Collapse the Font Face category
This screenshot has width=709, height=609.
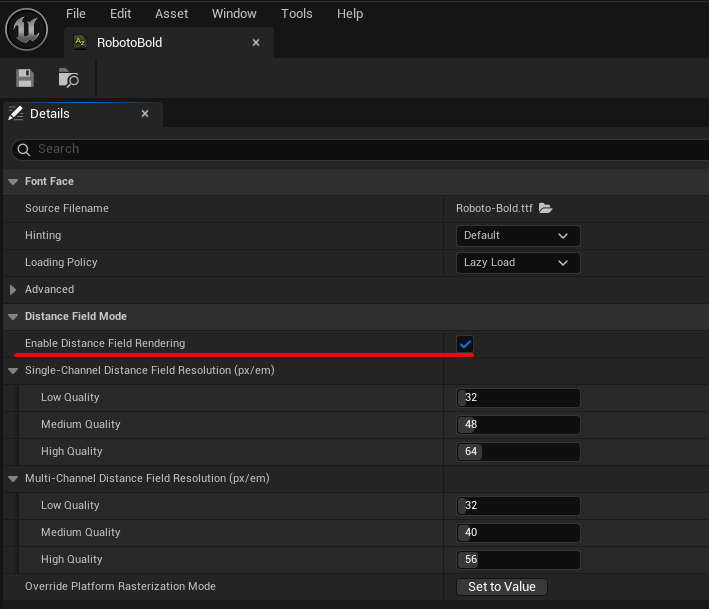pos(13,182)
